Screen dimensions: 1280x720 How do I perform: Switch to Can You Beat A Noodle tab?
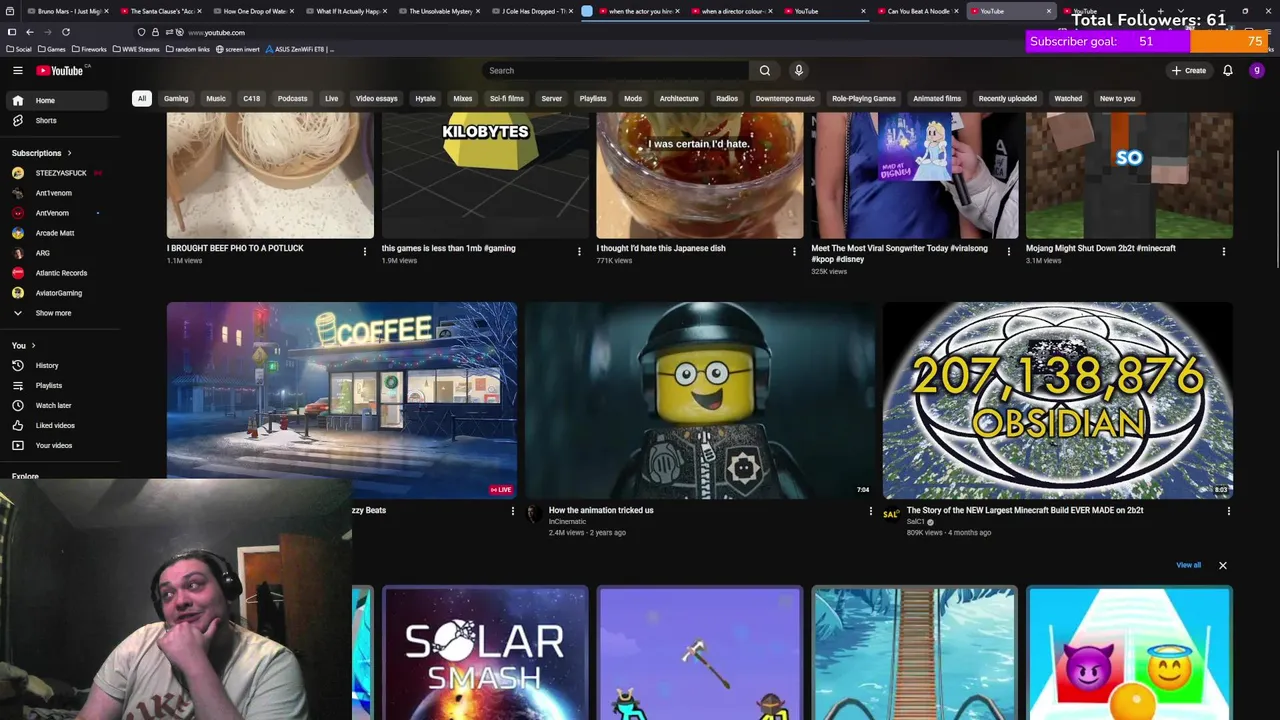[x=918, y=11]
